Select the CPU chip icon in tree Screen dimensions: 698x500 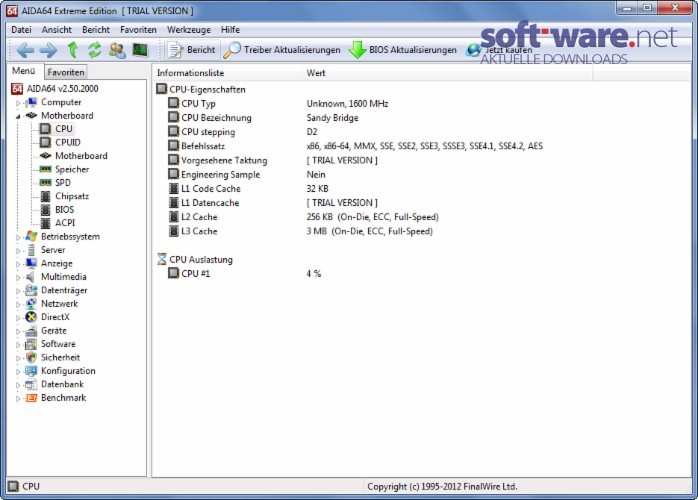[45, 129]
